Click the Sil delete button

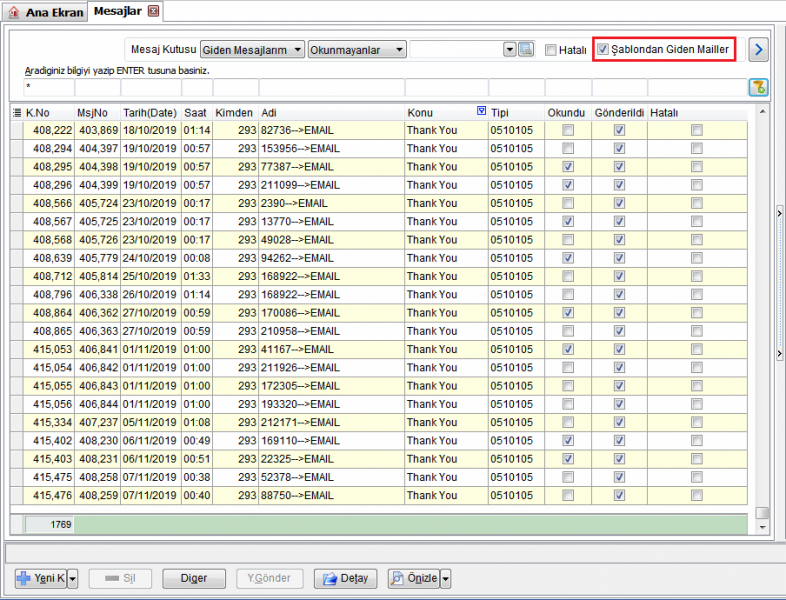click(120, 578)
